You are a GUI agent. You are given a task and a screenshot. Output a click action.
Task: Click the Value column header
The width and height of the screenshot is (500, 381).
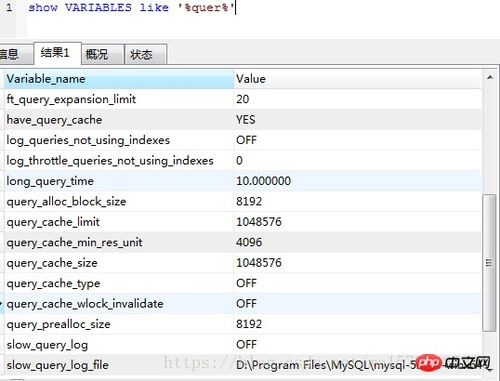tap(358, 79)
